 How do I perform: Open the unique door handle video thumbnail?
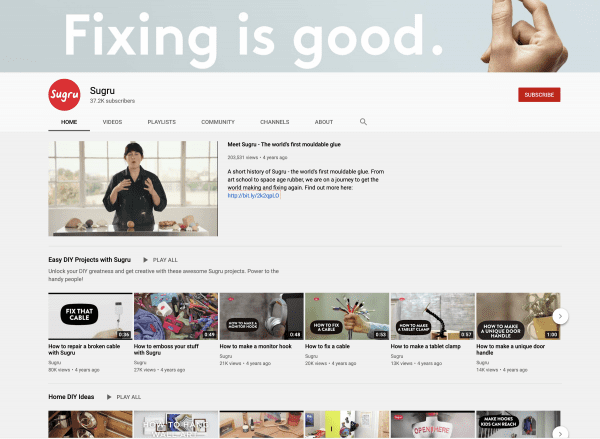[518, 316]
